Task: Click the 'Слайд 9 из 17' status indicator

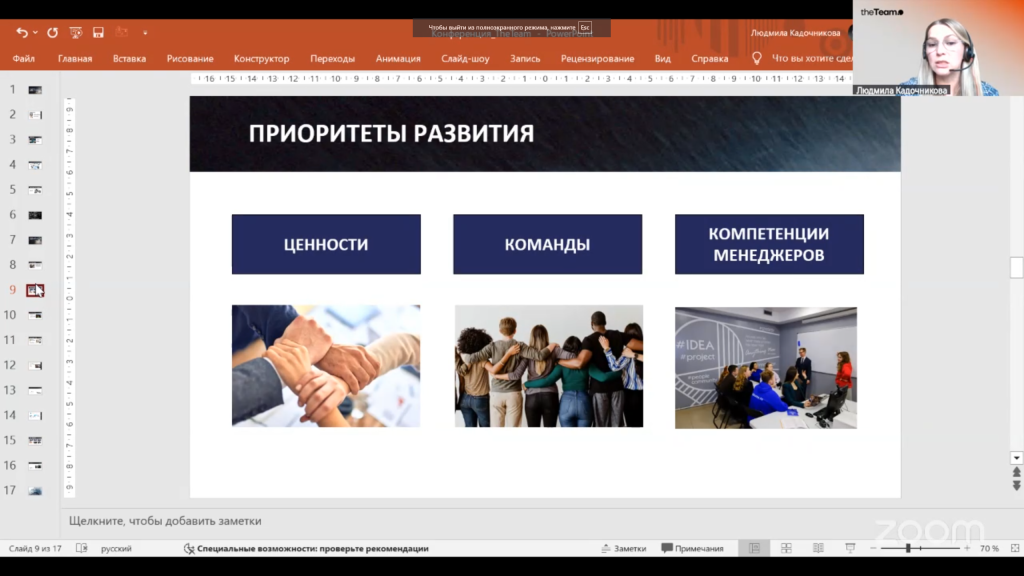Action: 35,549
